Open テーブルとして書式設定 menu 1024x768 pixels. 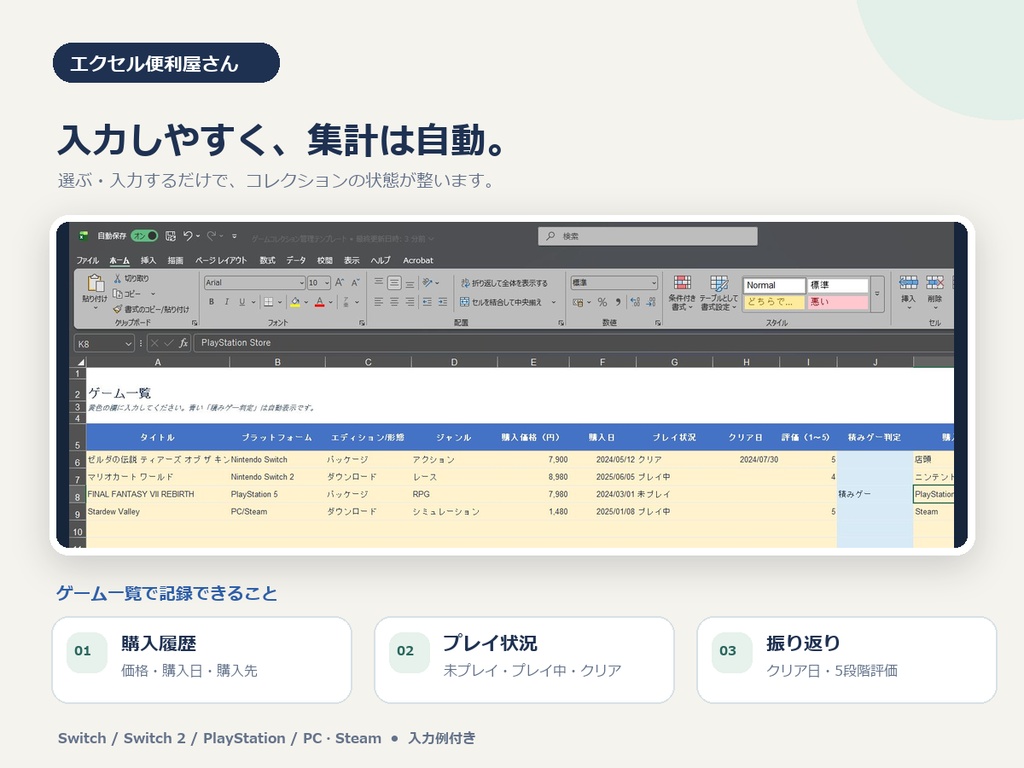(x=718, y=293)
